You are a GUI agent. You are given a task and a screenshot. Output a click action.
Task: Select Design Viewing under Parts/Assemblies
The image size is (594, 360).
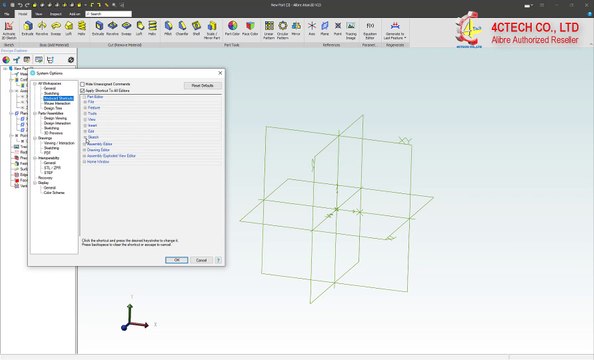(55, 118)
